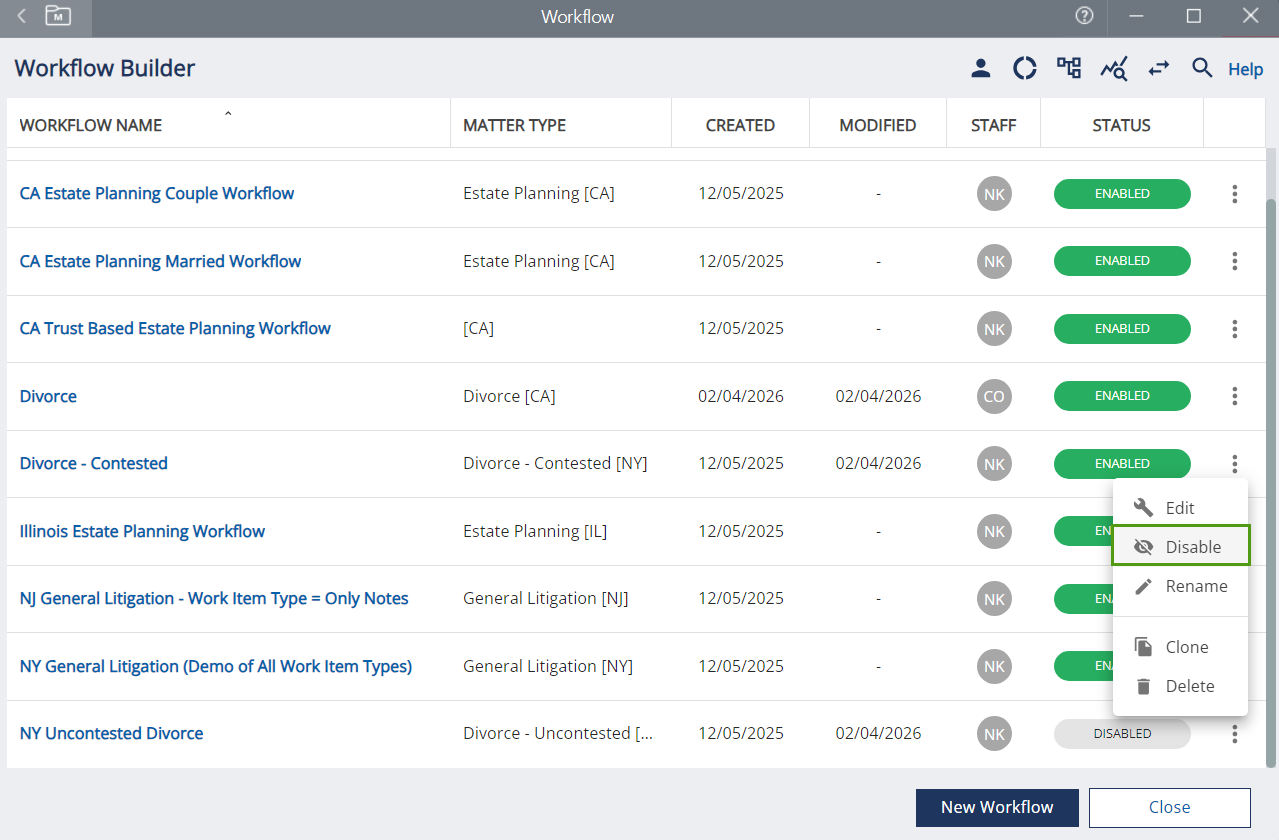Image resolution: width=1279 pixels, height=840 pixels.
Task: Click the user profile icon in toolbar
Action: point(980,69)
